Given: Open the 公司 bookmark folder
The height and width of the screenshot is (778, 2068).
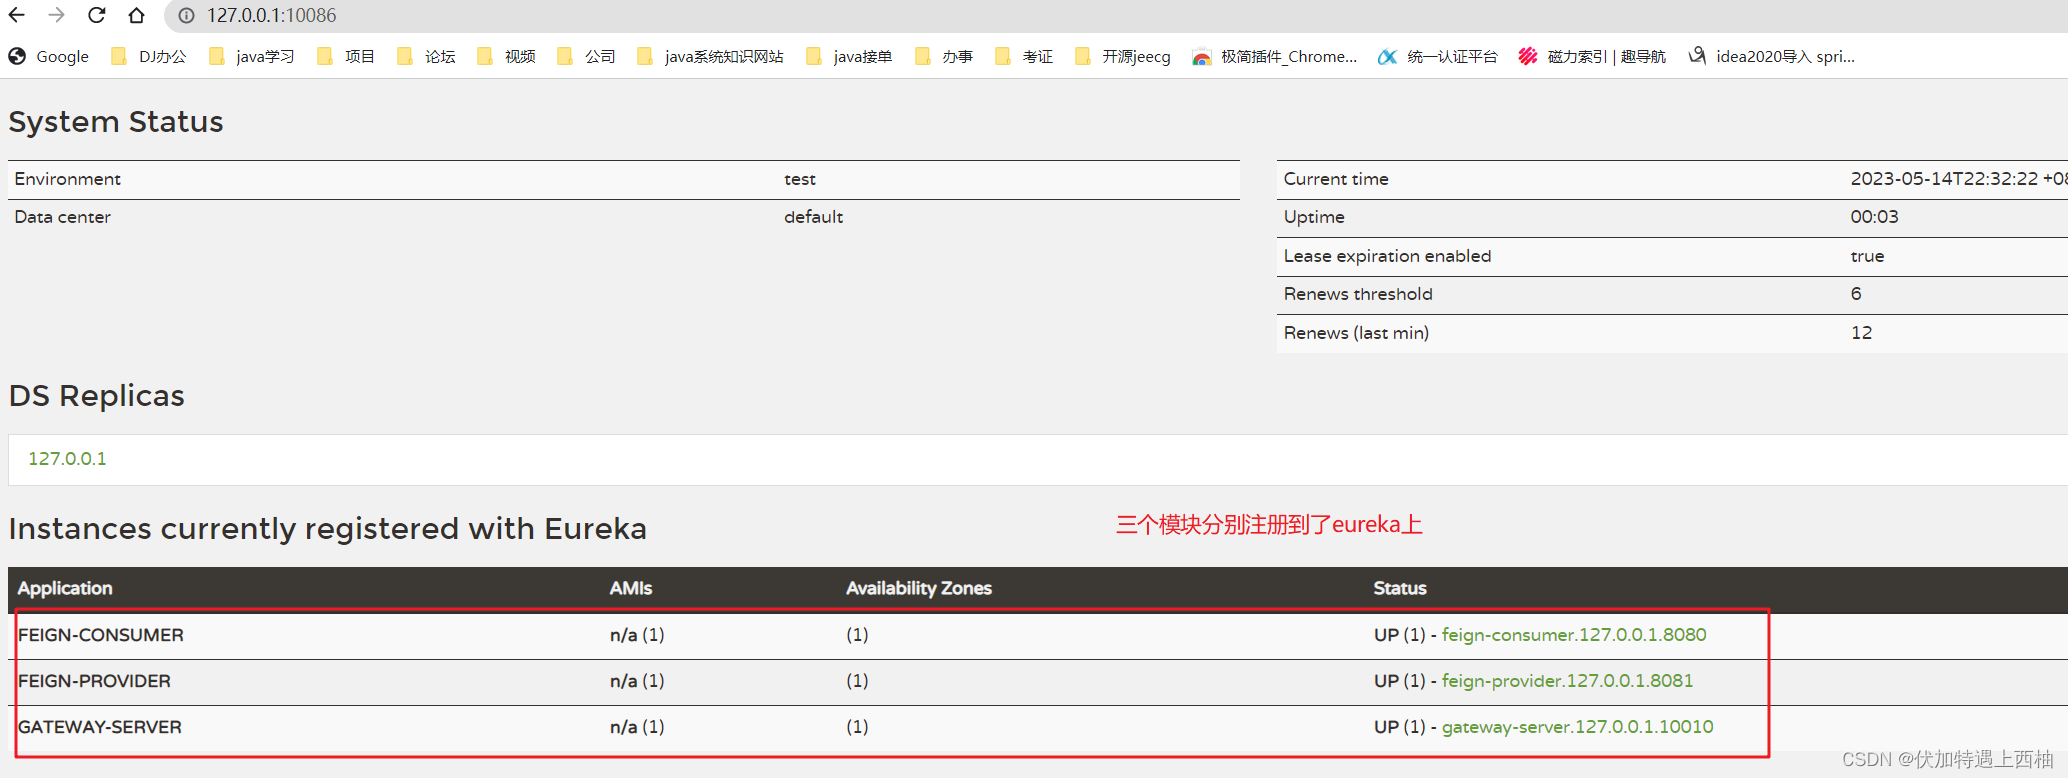Looking at the screenshot, I should pos(586,57).
